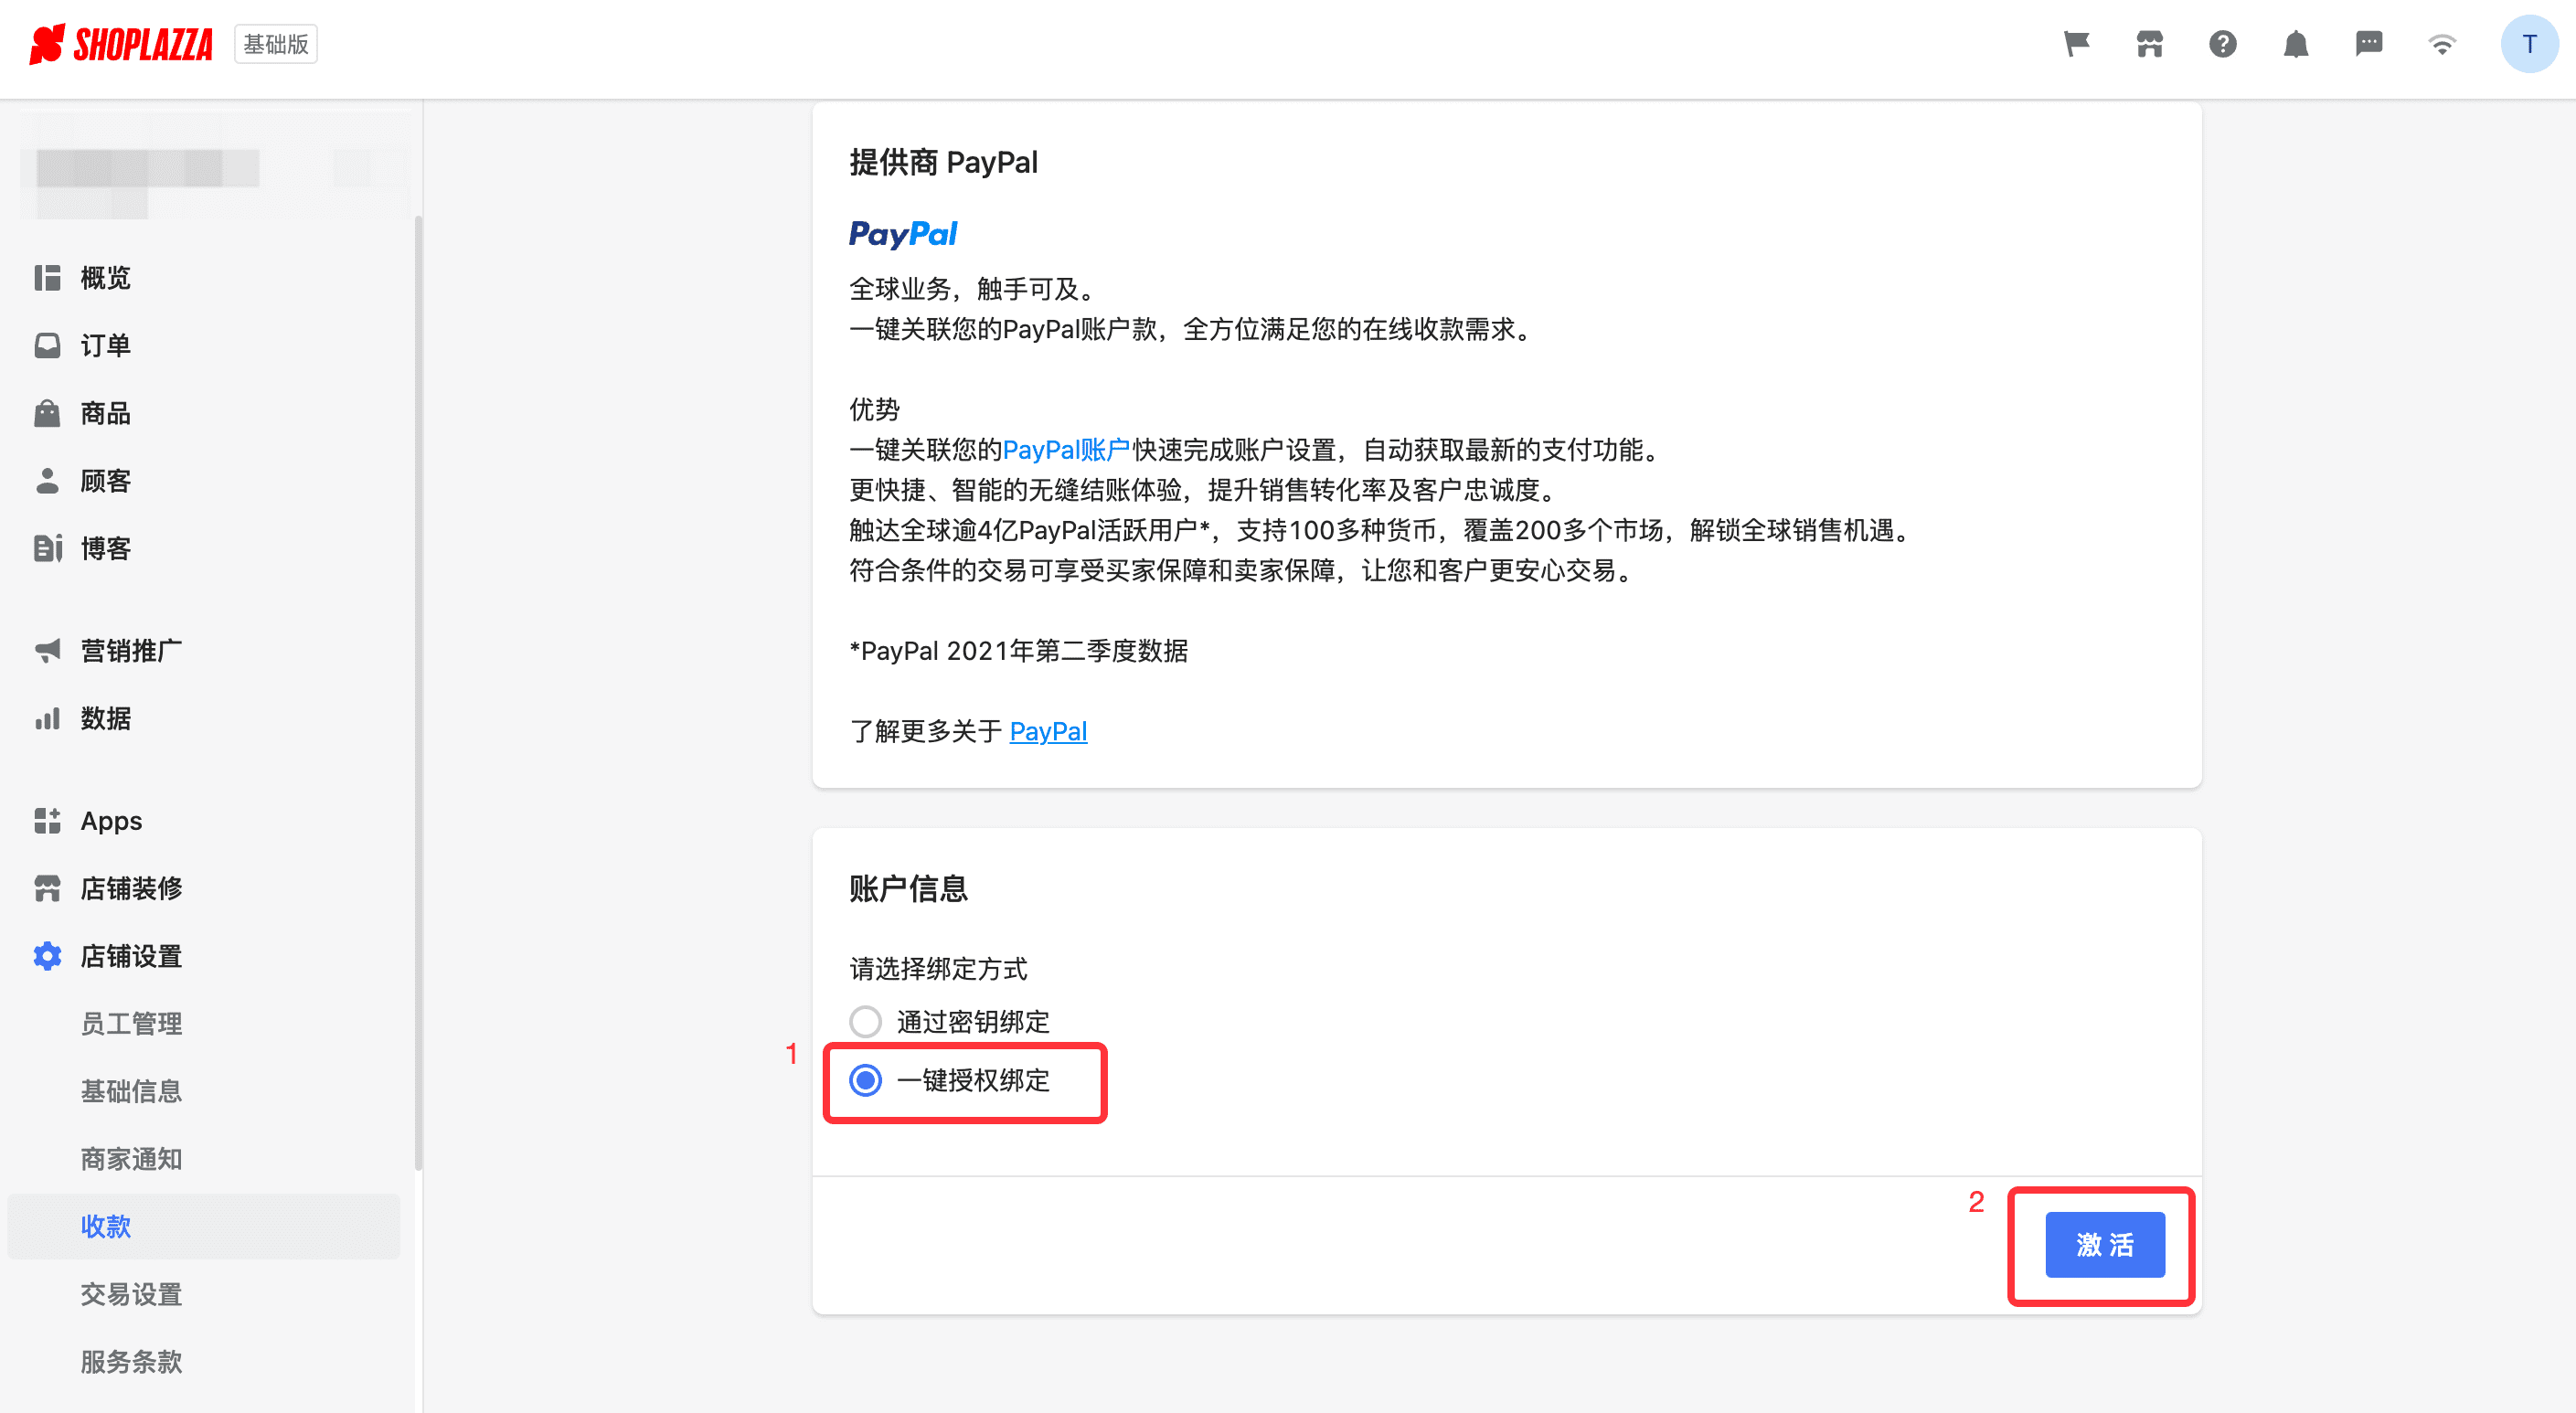
Task: Open the user avatar T menu
Action: click(2529, 44)
